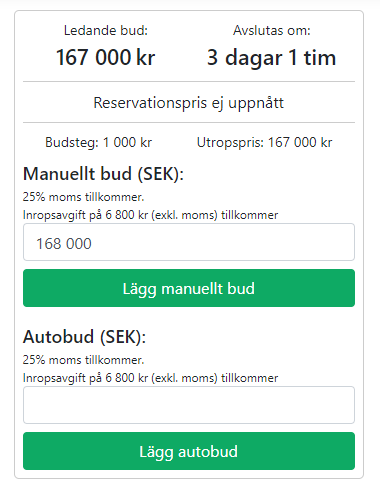Viewport: 380px width, 490px height.
Task: Click the Inropsavgift note above autobud field
Action: 150,378
